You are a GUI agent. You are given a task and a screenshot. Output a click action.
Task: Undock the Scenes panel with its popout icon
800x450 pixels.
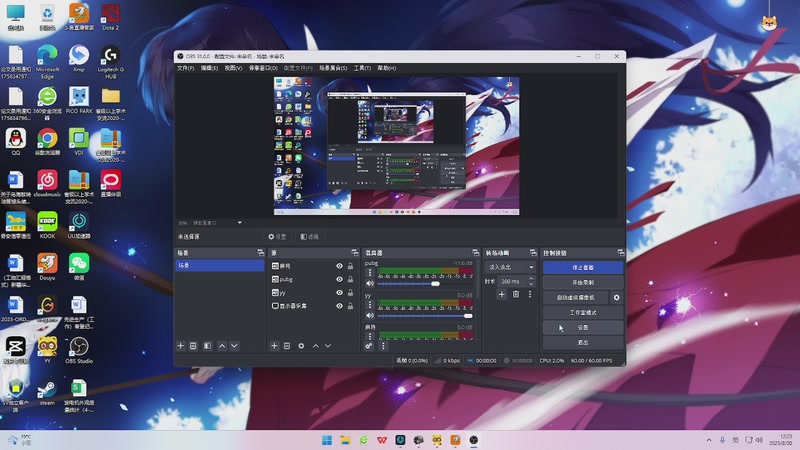coord(261,253)
